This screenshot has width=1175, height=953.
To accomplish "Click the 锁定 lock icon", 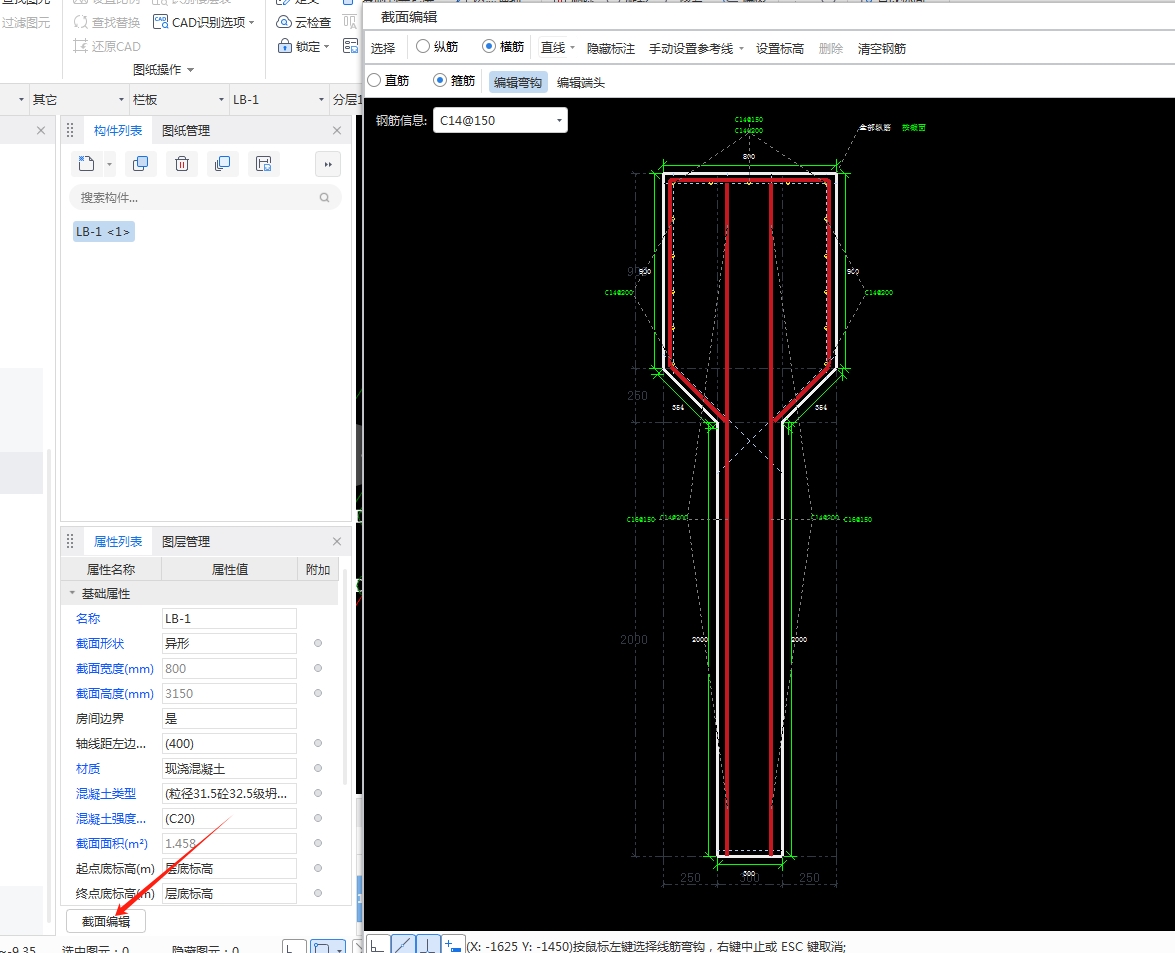I will pos(285,46).
